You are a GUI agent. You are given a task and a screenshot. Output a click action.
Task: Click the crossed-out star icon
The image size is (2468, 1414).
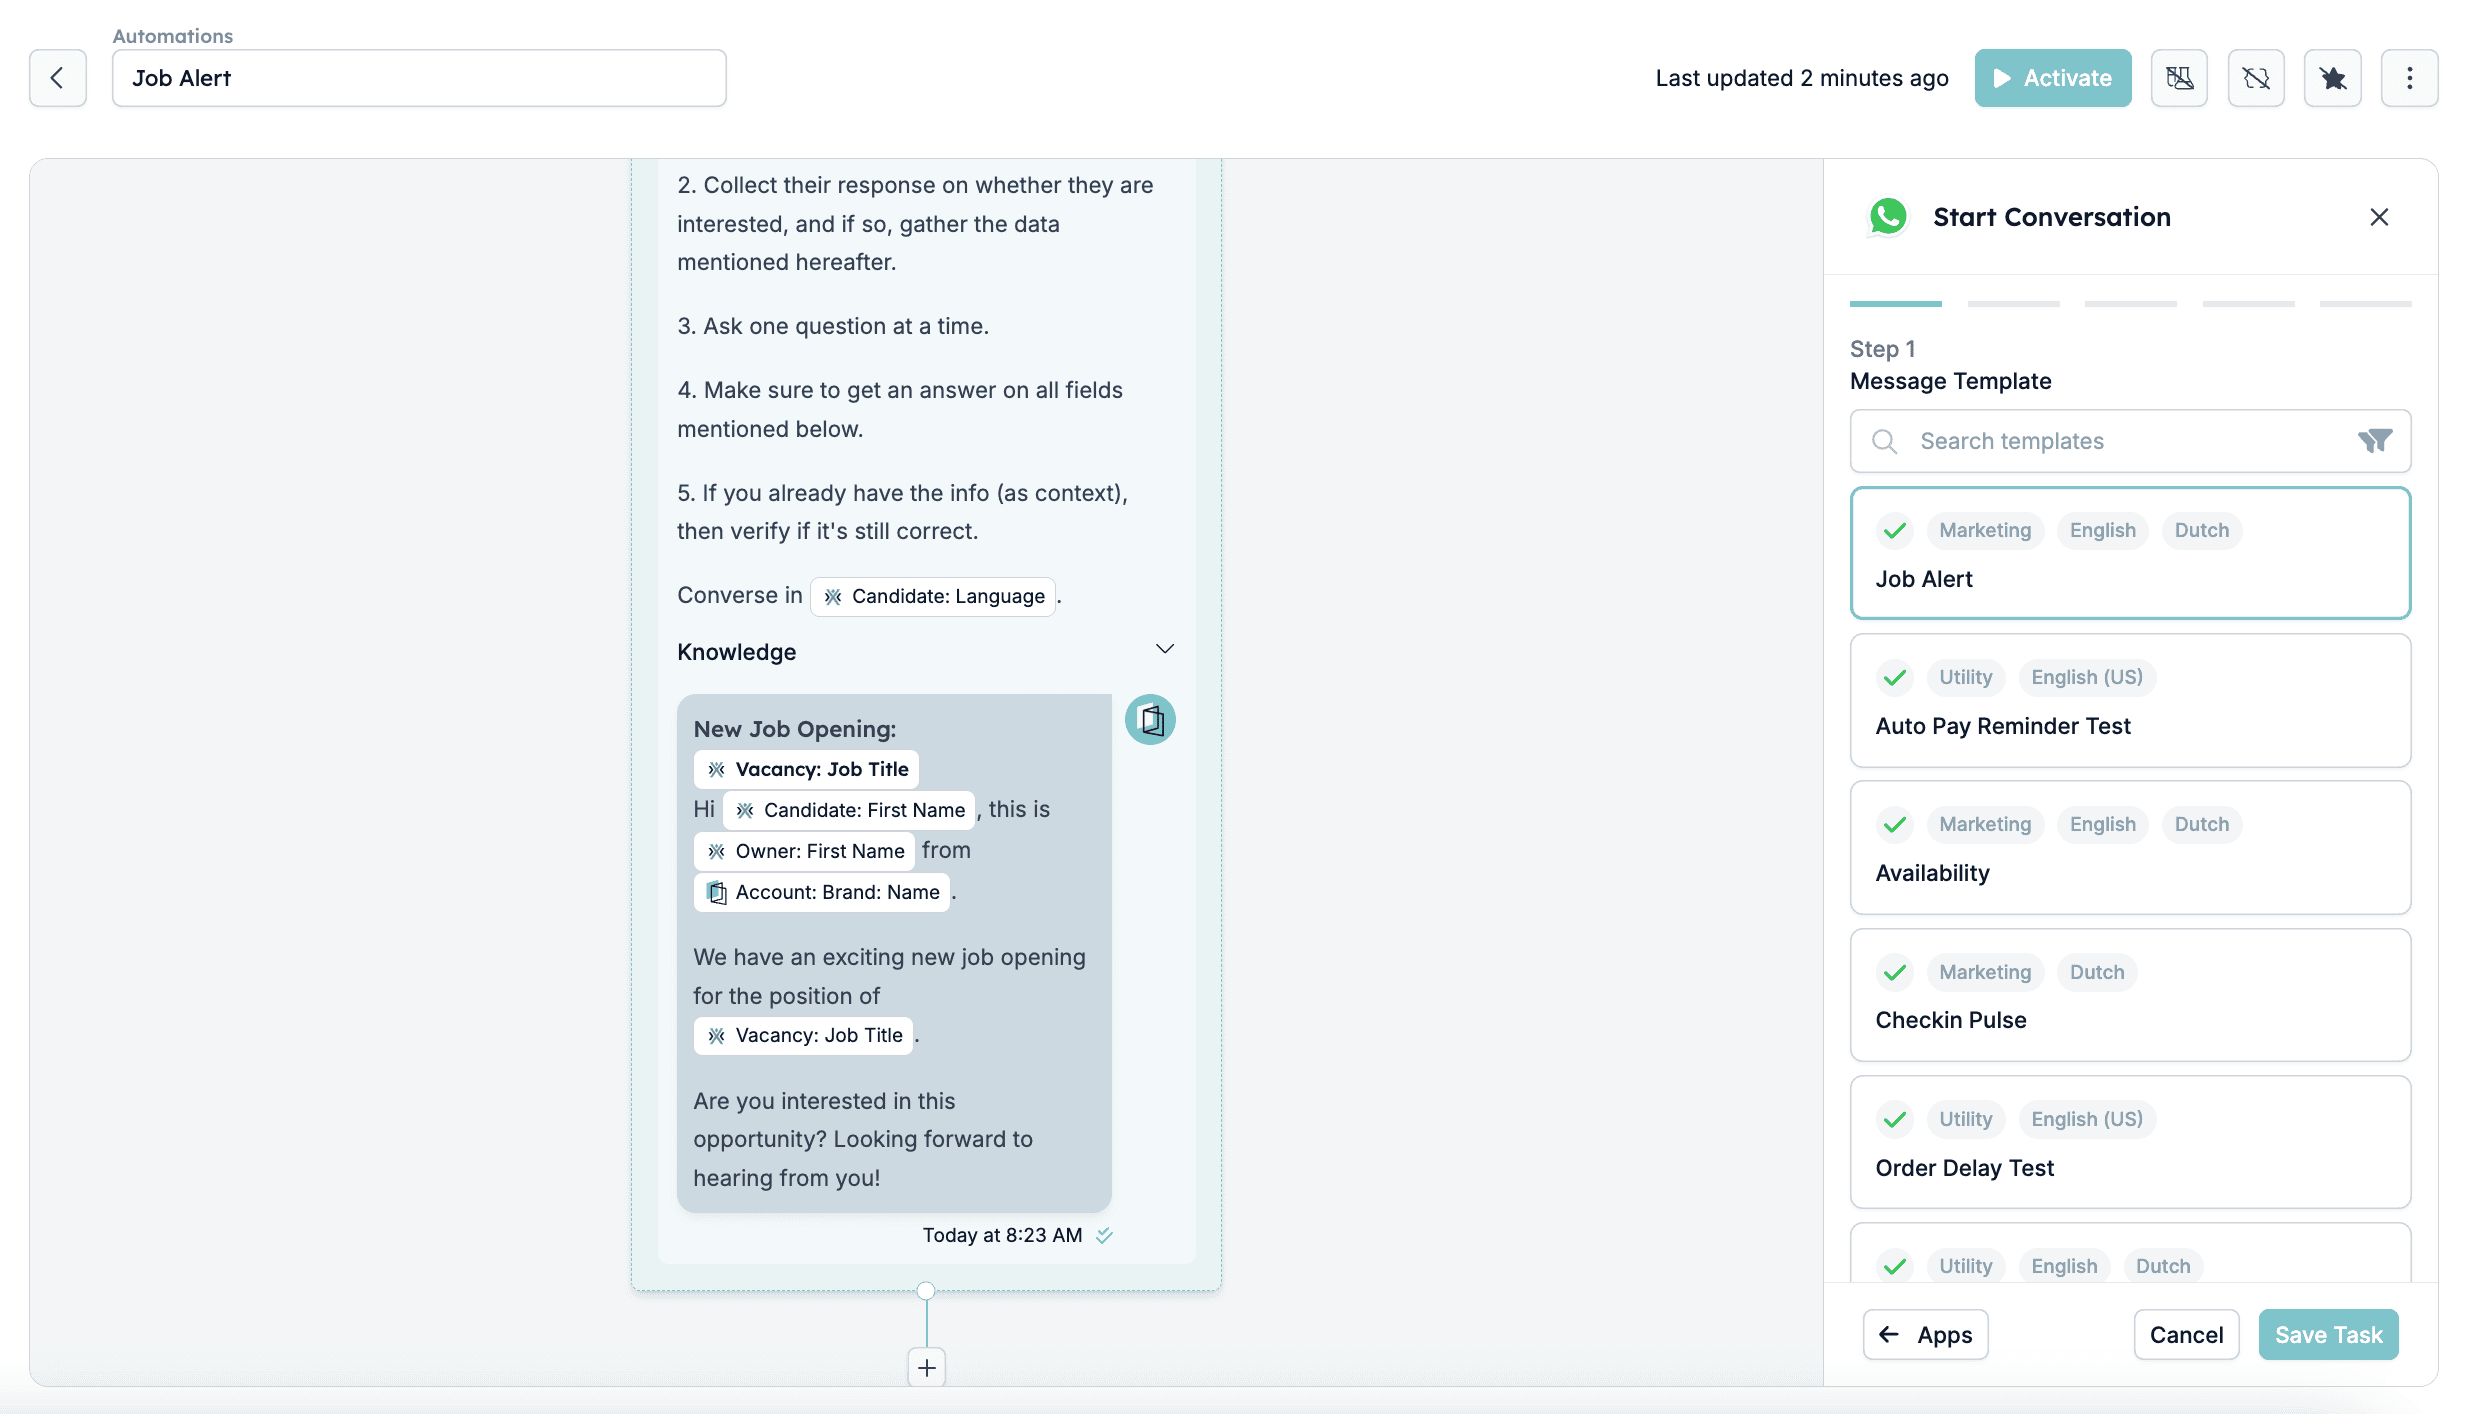[x=2333, y=78]
